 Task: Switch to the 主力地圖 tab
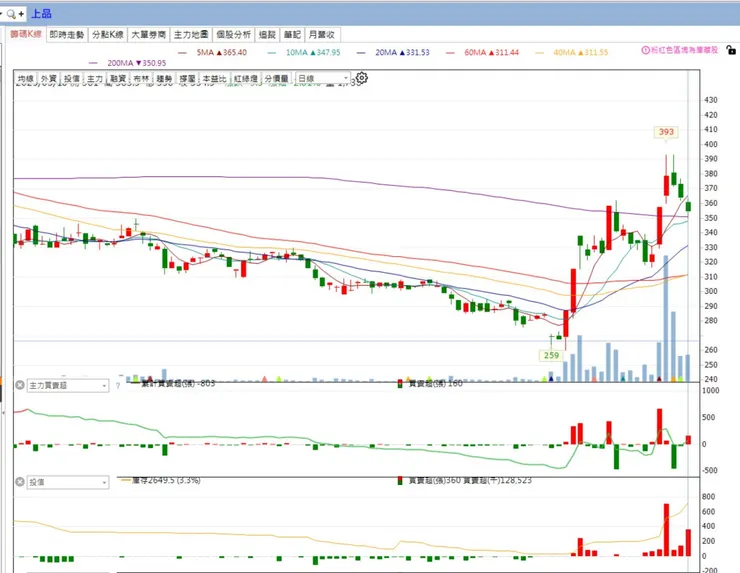click(x=191, y=34)
